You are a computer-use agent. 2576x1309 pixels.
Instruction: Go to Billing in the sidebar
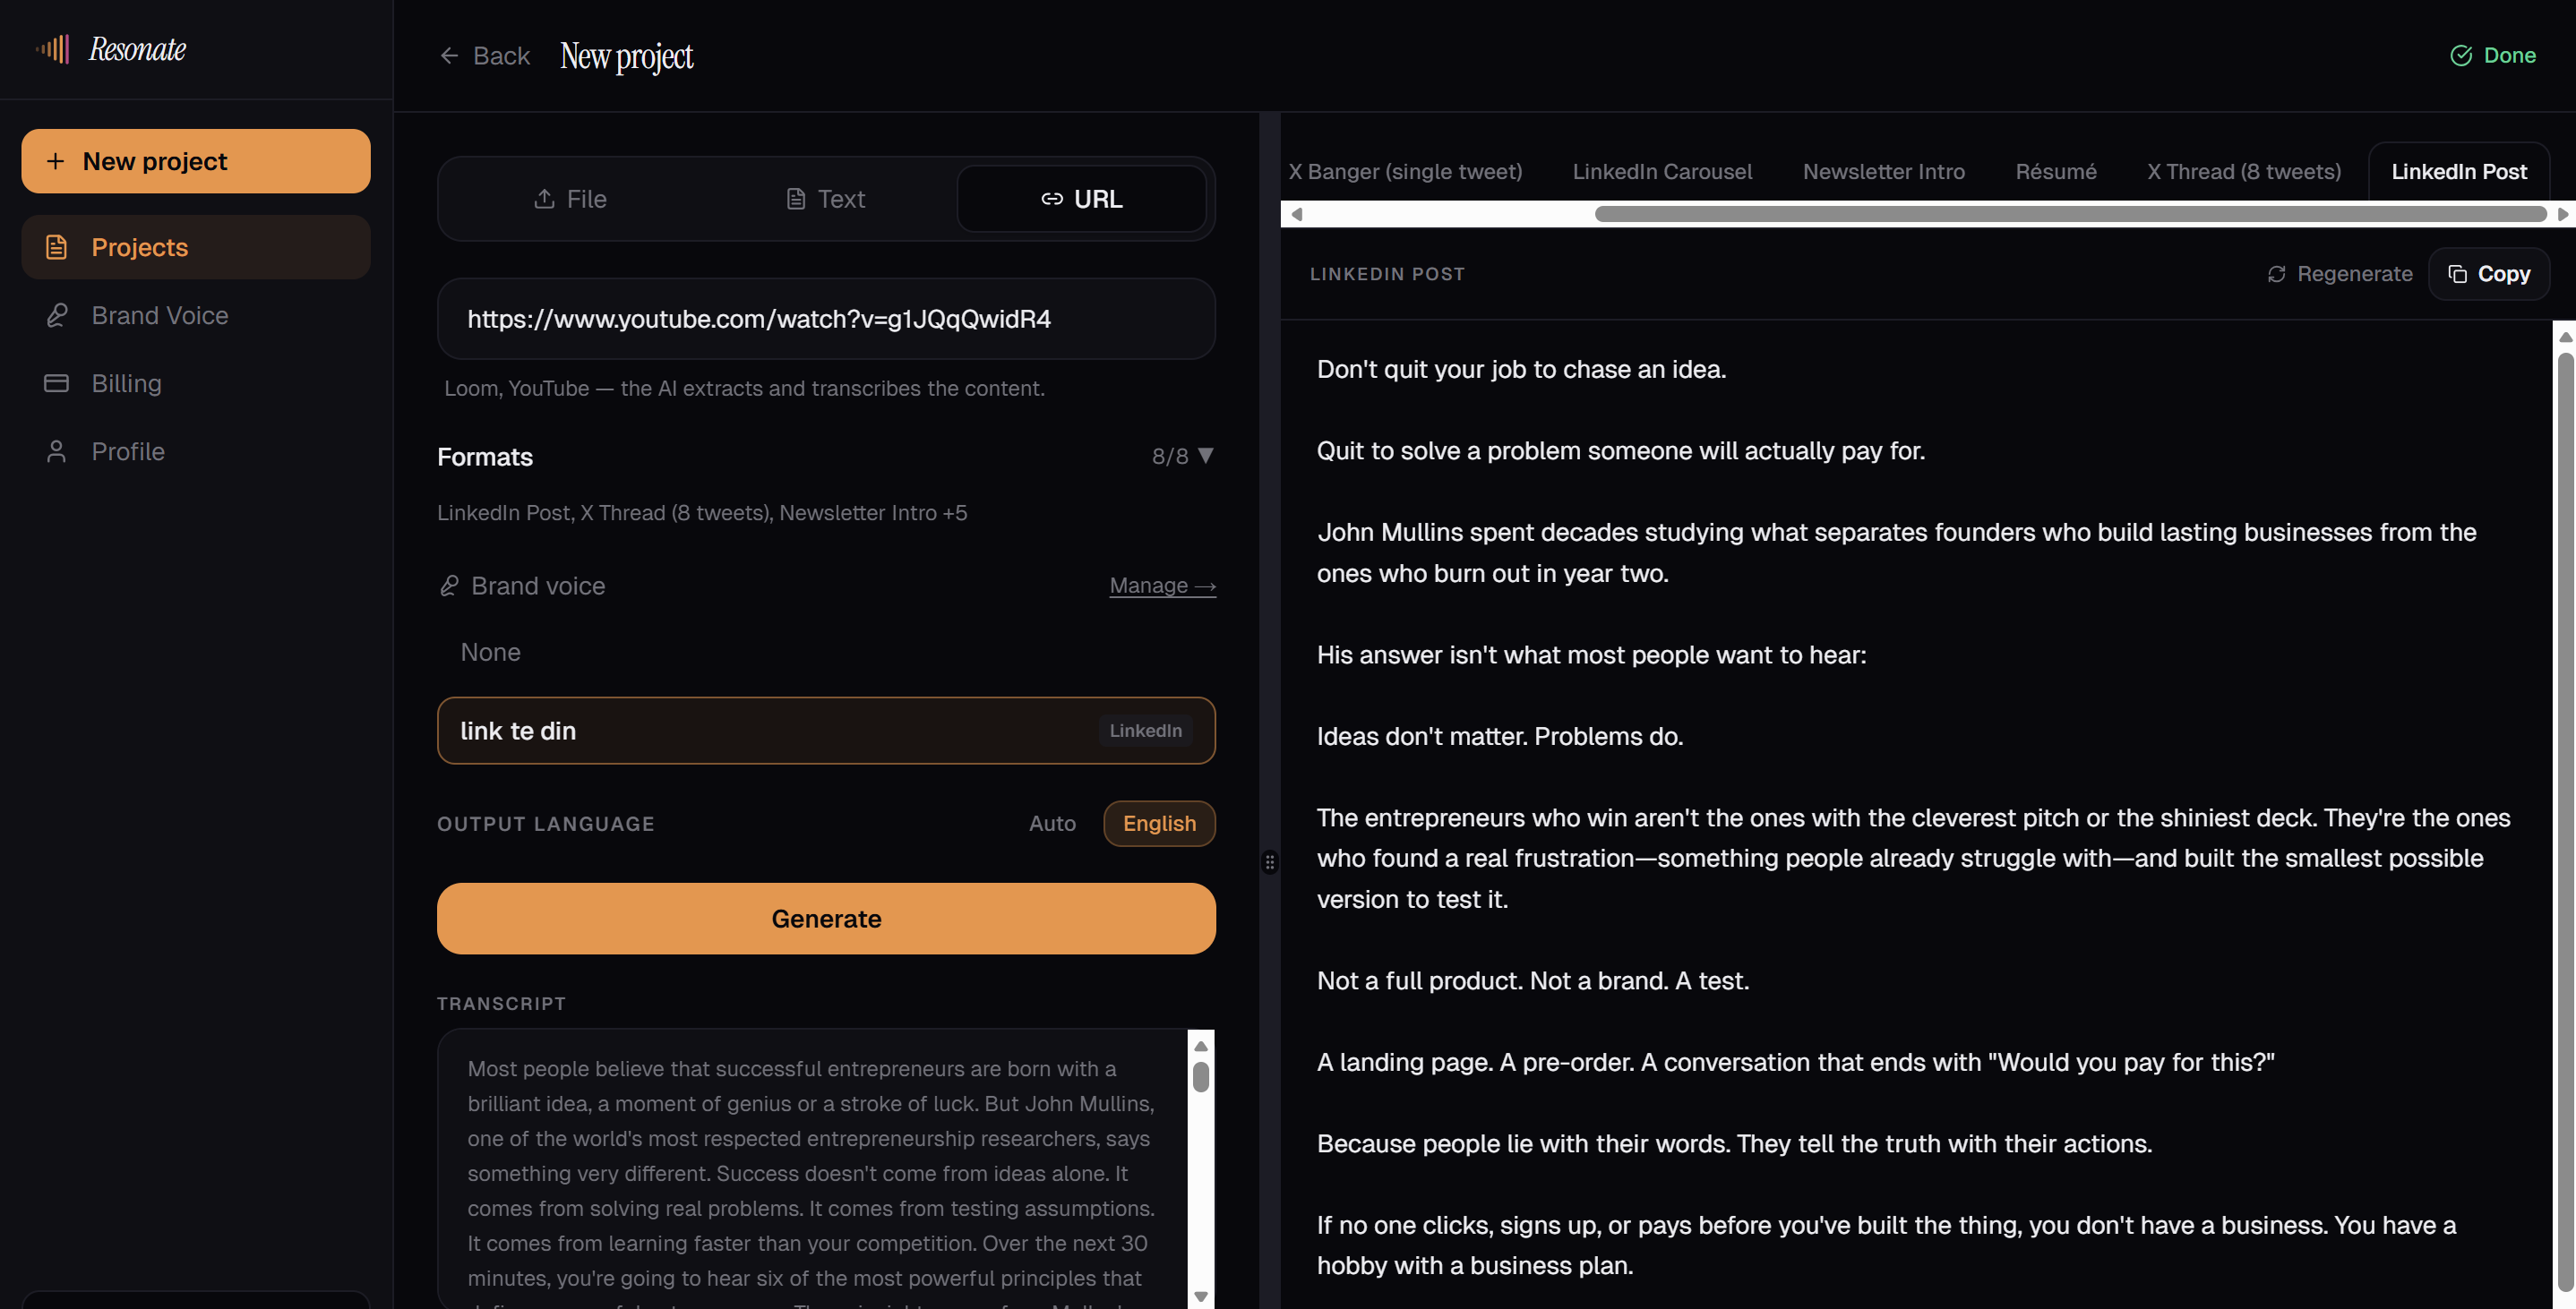pos(196,383)
